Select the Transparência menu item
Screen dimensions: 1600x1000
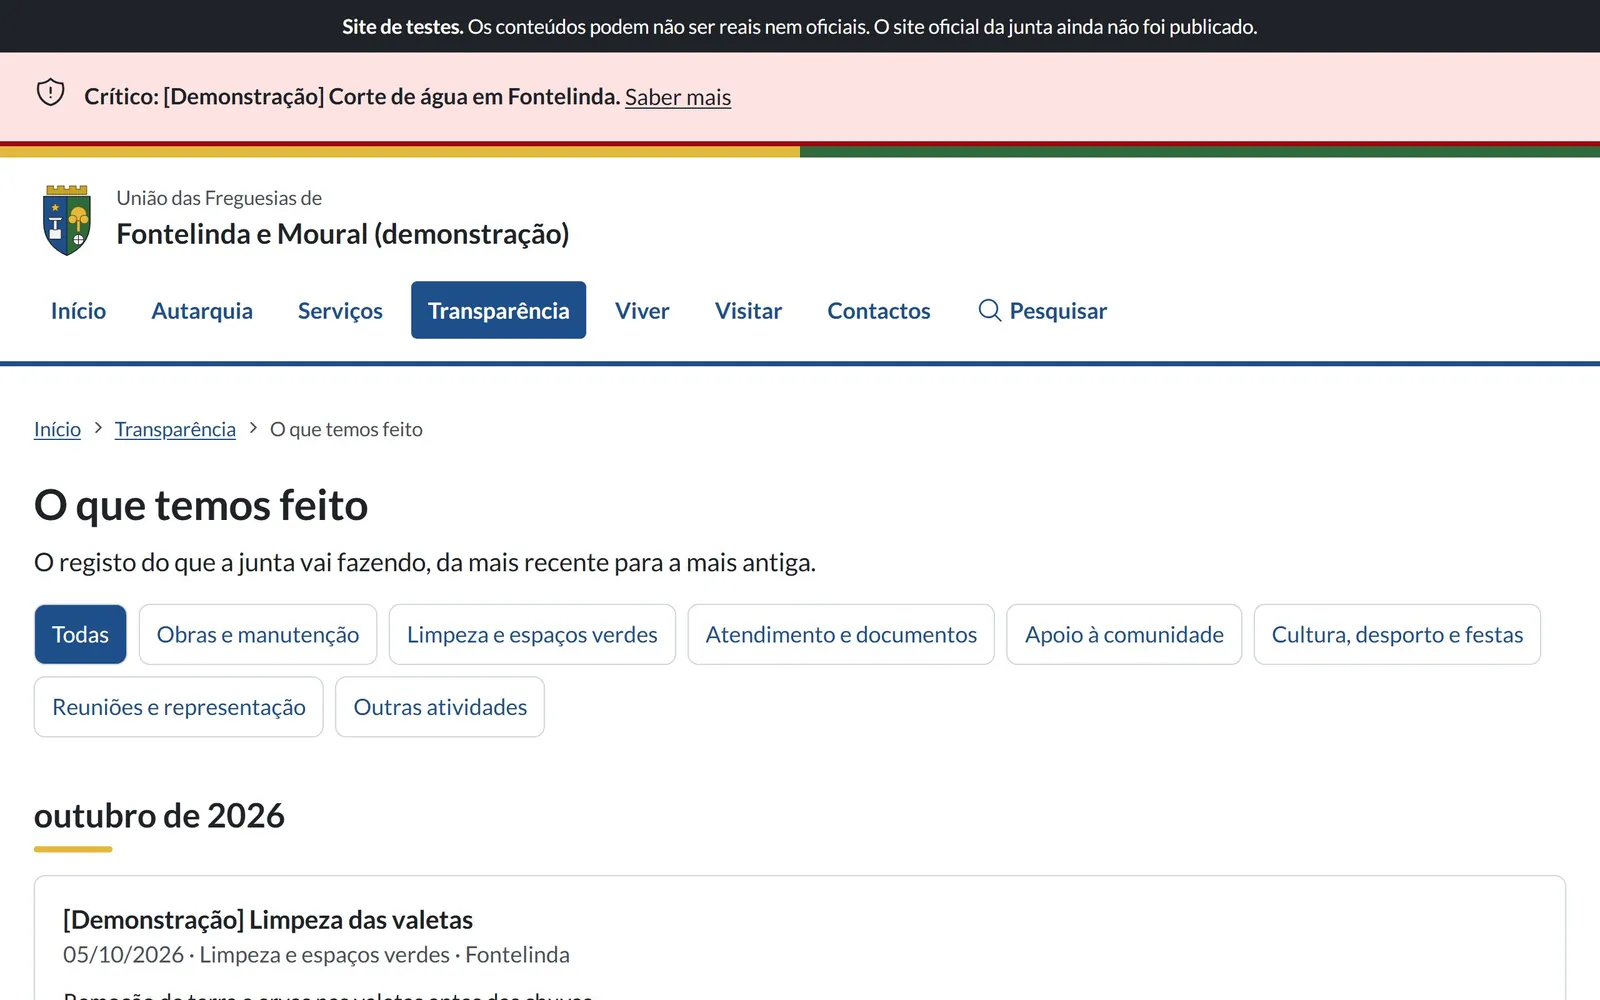498,311
